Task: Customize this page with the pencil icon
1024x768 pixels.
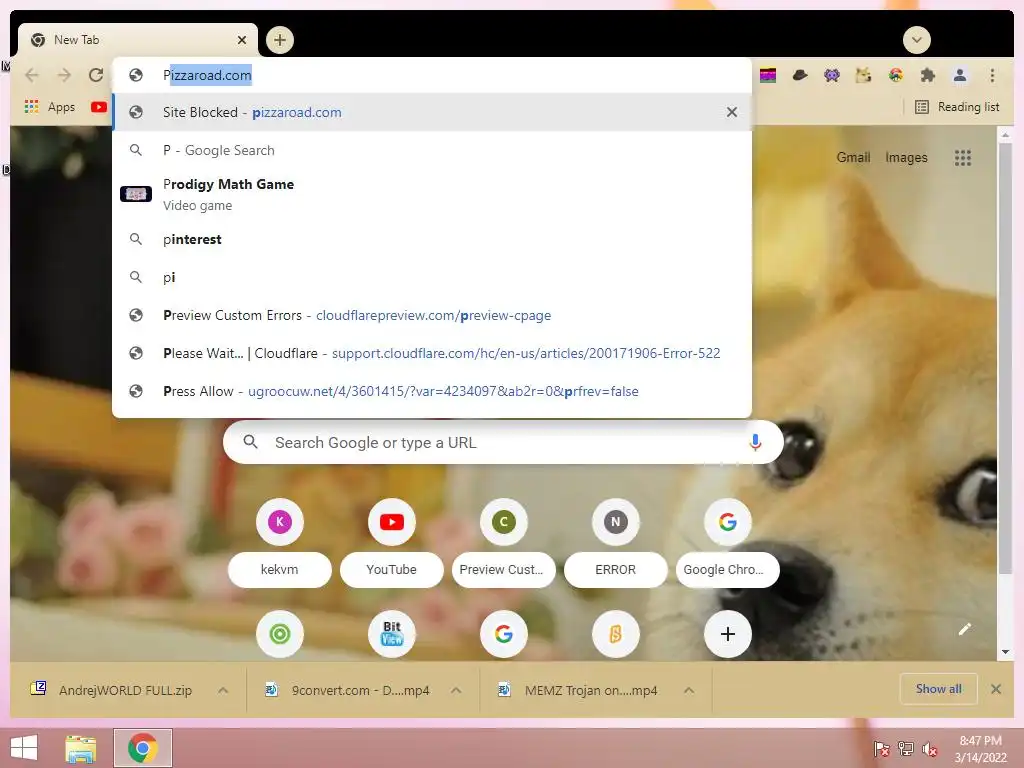Action: coord(965,629)
